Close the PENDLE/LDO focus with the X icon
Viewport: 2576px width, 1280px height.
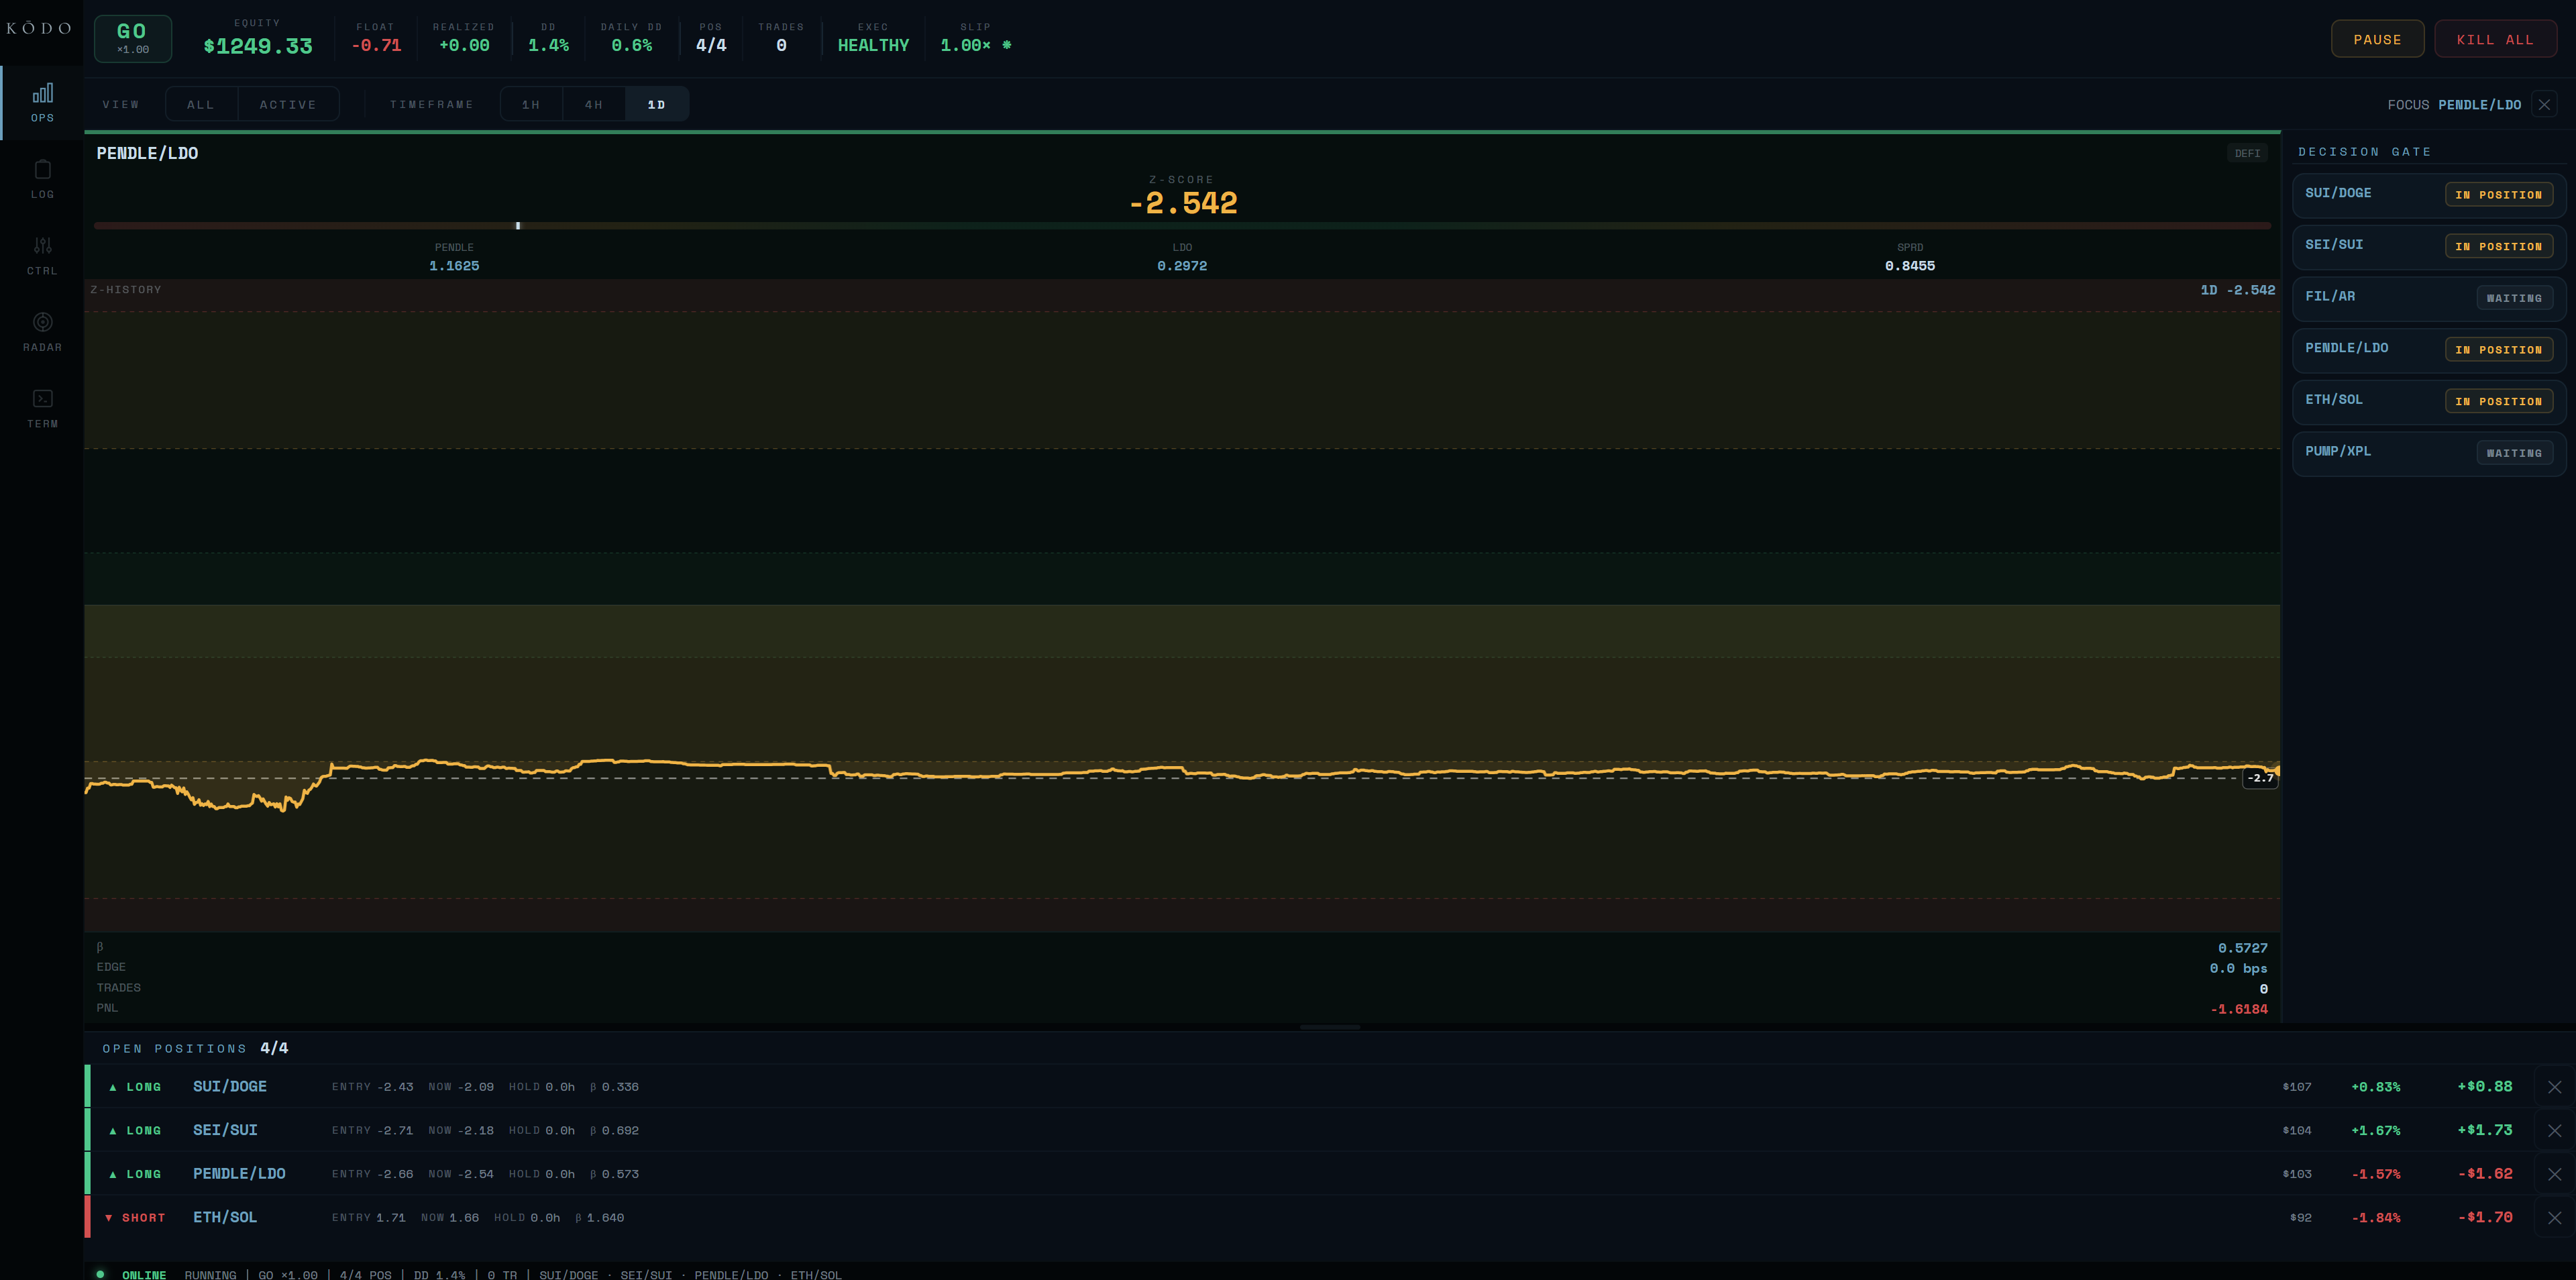coord(2544,105)
